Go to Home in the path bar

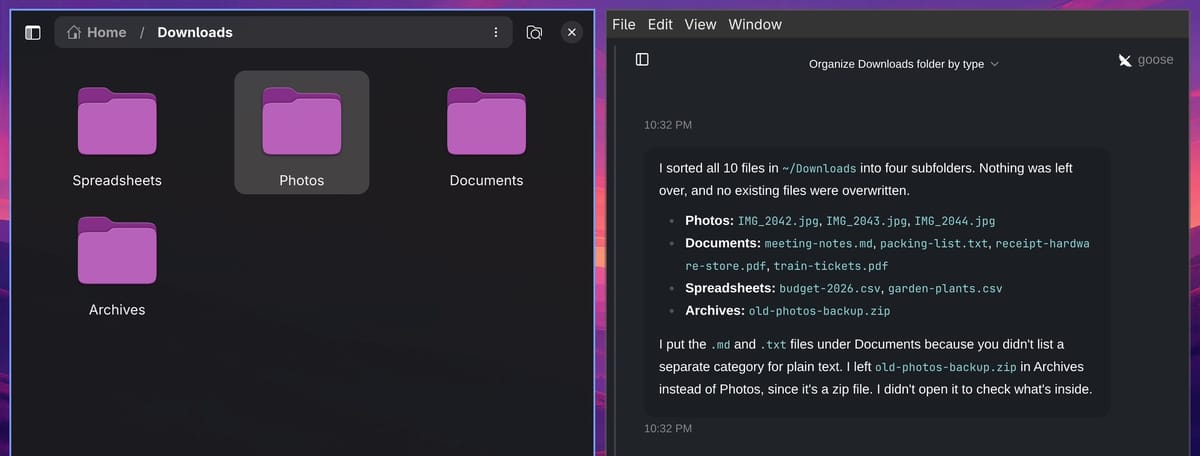[97, 32]
